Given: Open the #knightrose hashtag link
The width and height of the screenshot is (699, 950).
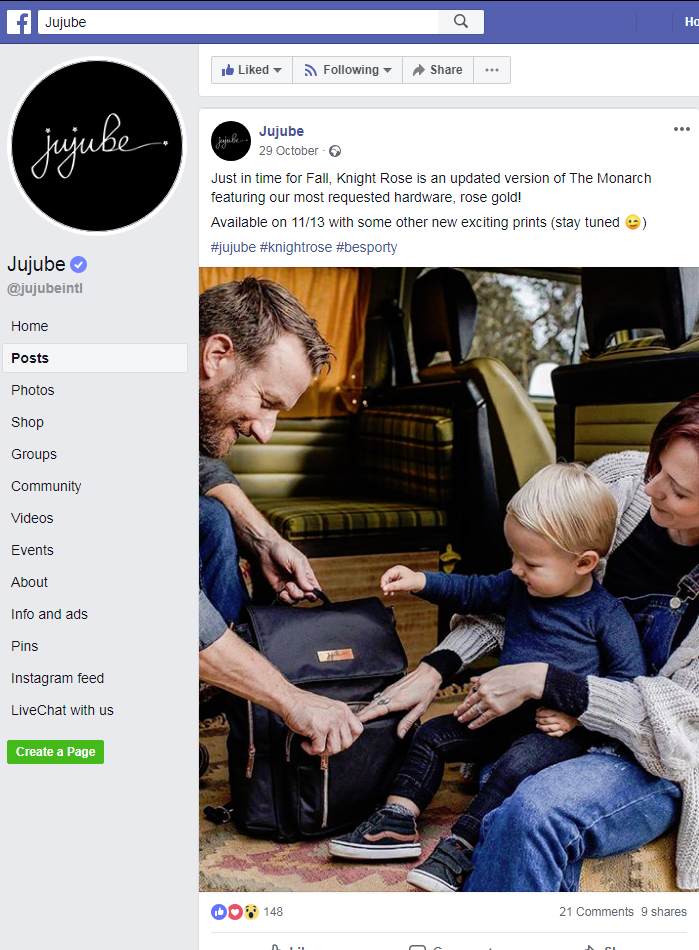Looking at the screenshot, I should (x=296, y=247).
